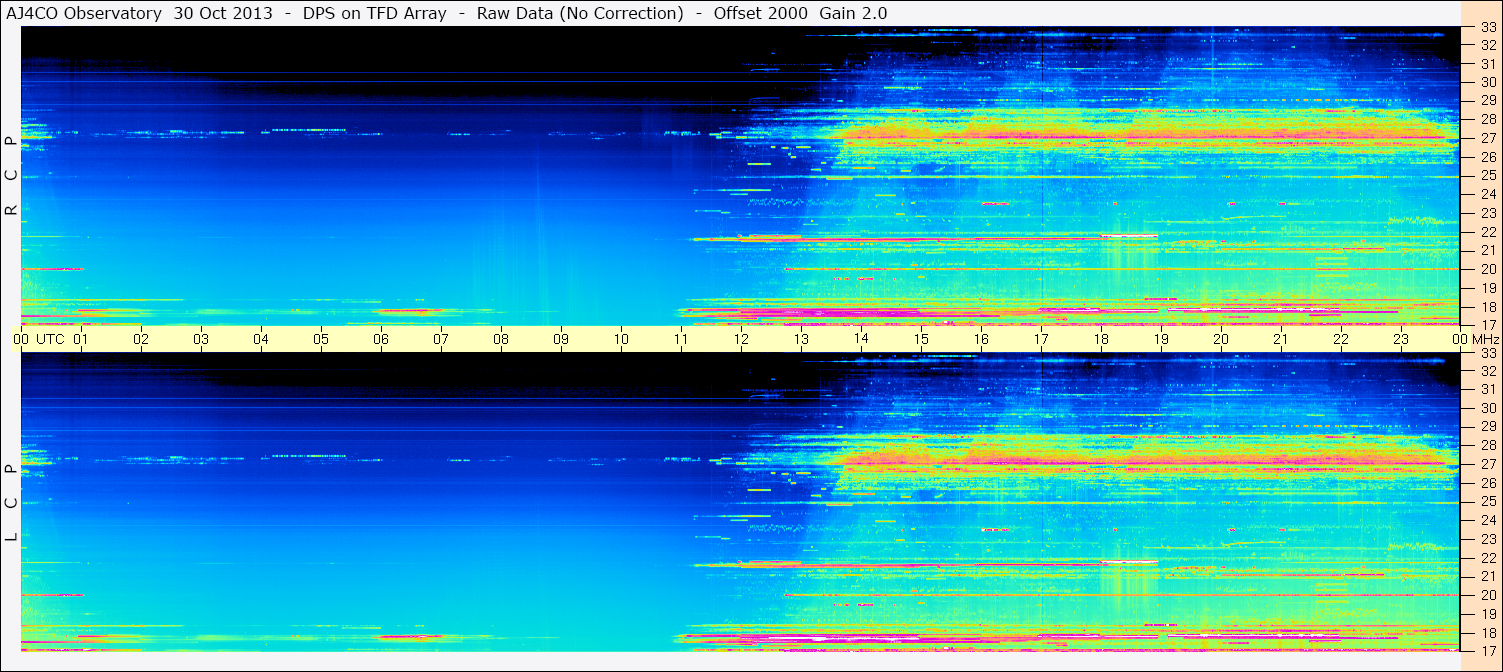Select the 23 hour marker on time axis
The height and width of the screenshot is (672, 1503).
1401,340
